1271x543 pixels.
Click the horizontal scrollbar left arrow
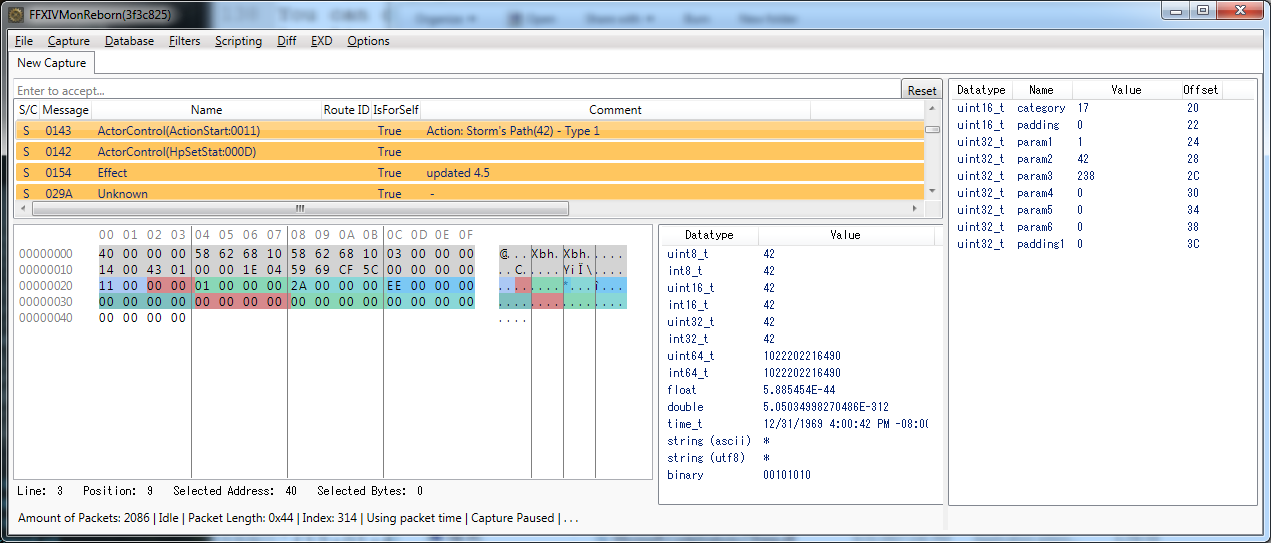[x=24, y=209]
